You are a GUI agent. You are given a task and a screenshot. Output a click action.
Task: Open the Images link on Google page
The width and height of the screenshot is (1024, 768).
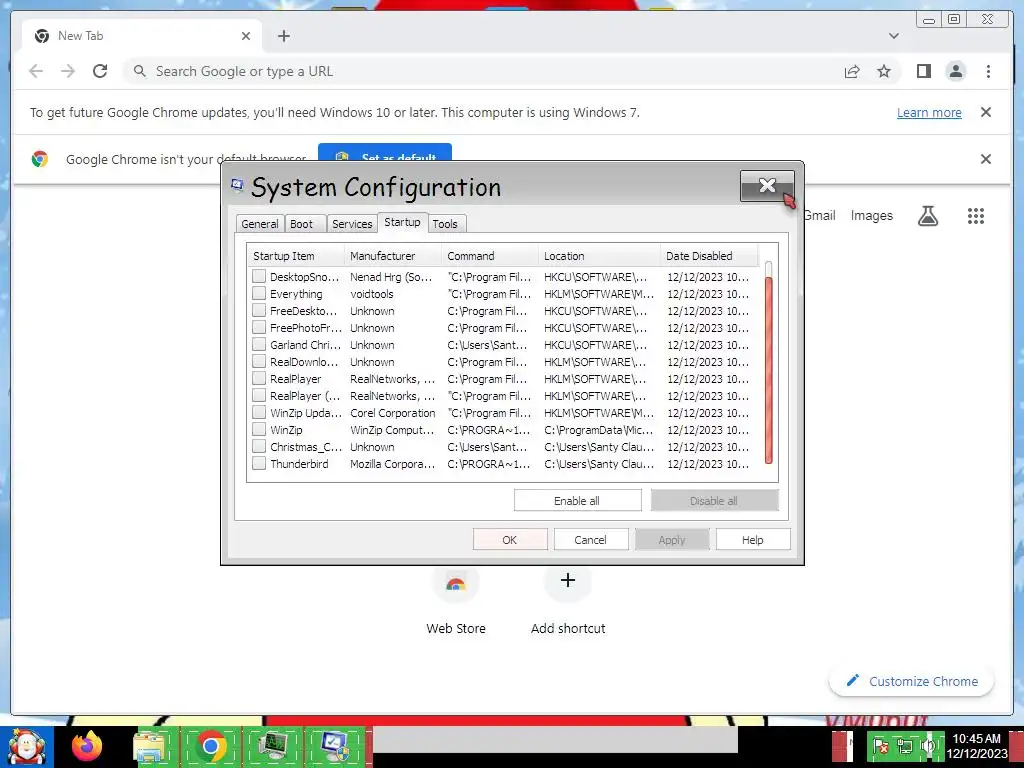[871, 216]
